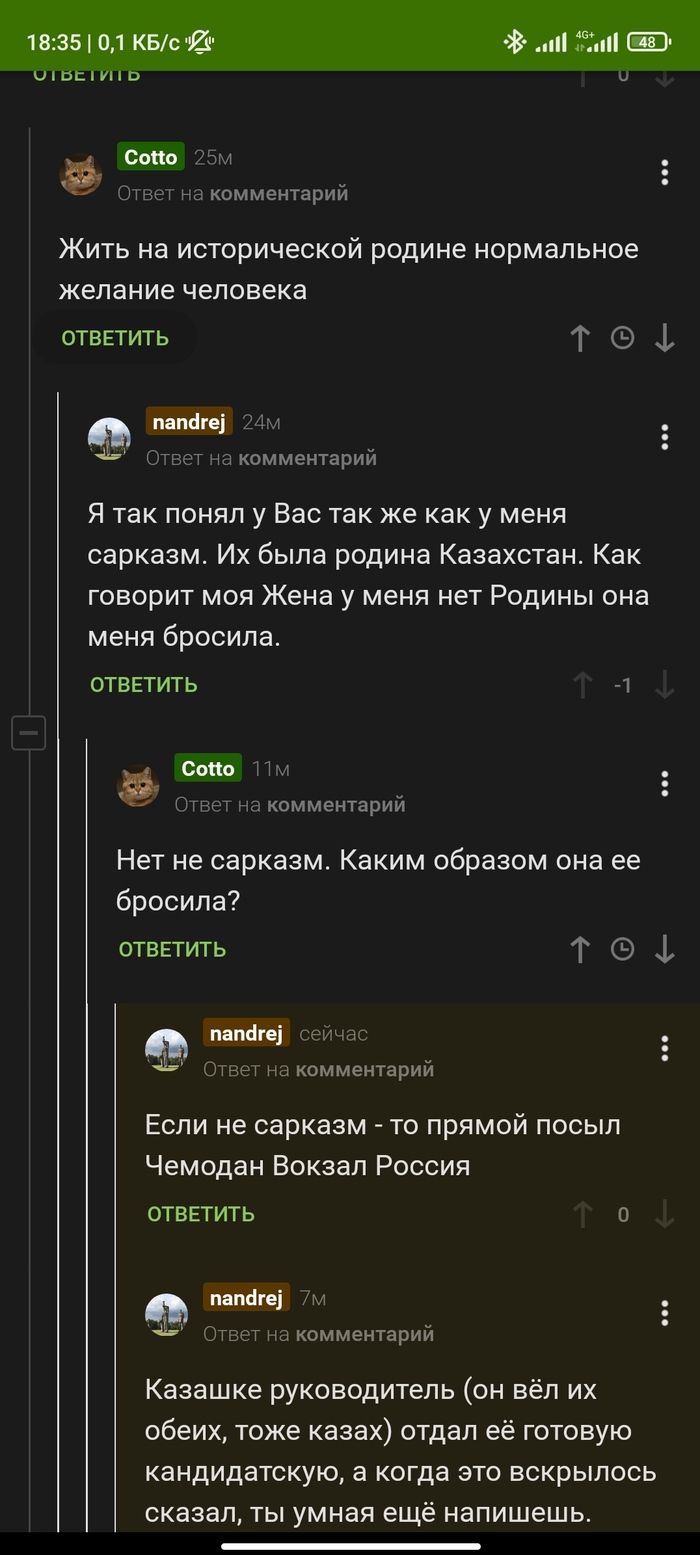This screenshot has height=1555, width=700.
Task: Collapse the comment thread with minus button
Action: click(x=28, y=734)
